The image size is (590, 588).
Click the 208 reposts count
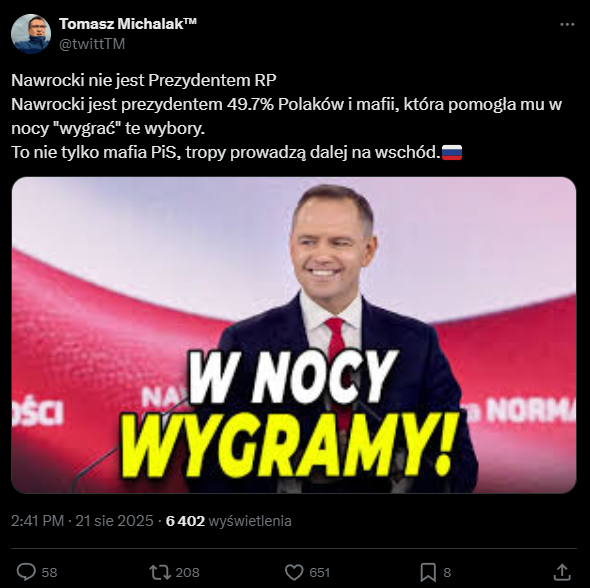[x=187, y=573]
